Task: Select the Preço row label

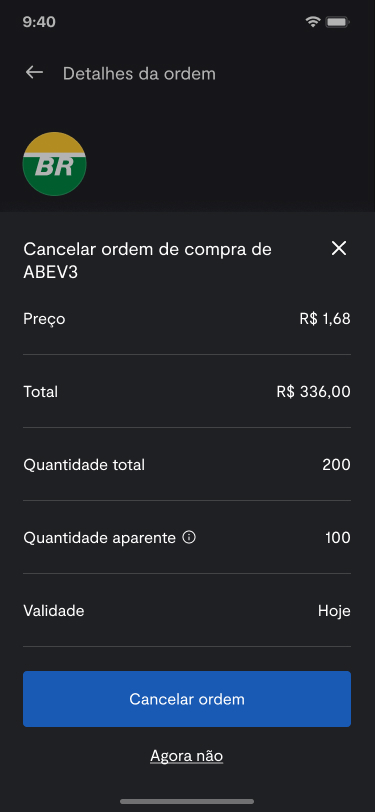Action: click(44, 319)
